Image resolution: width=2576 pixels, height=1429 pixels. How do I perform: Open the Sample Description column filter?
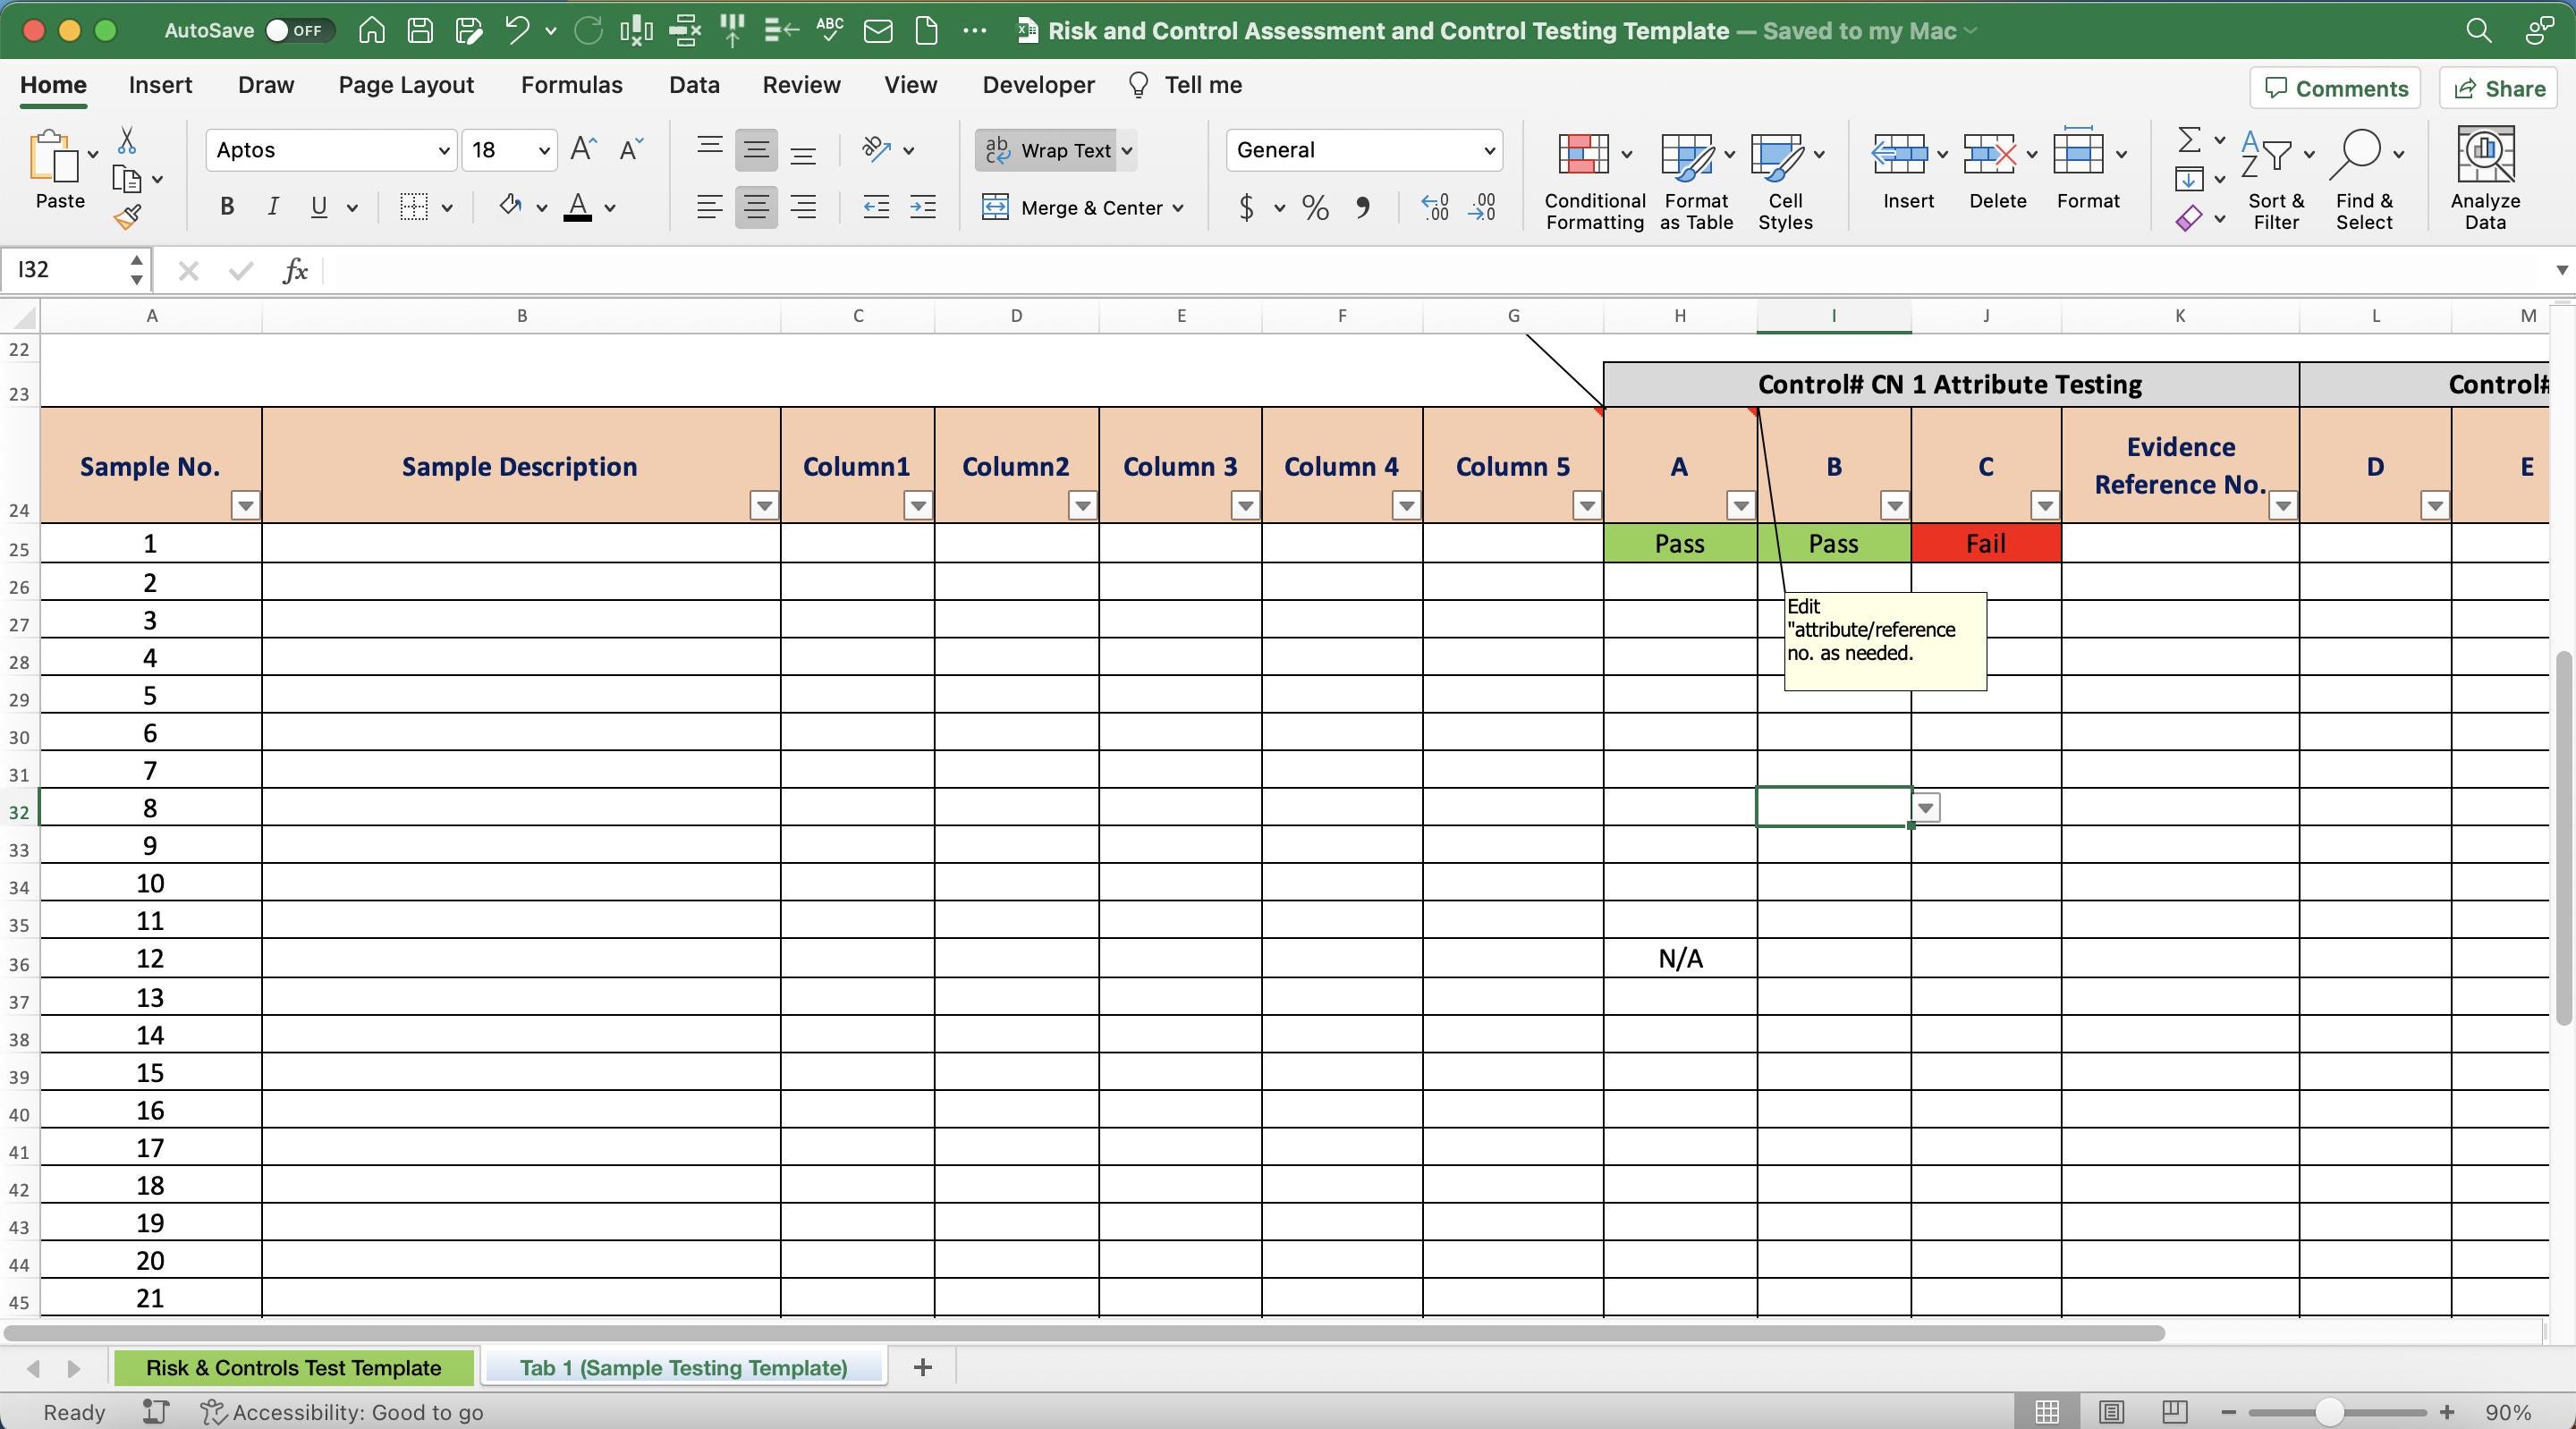tap(762, 506)
